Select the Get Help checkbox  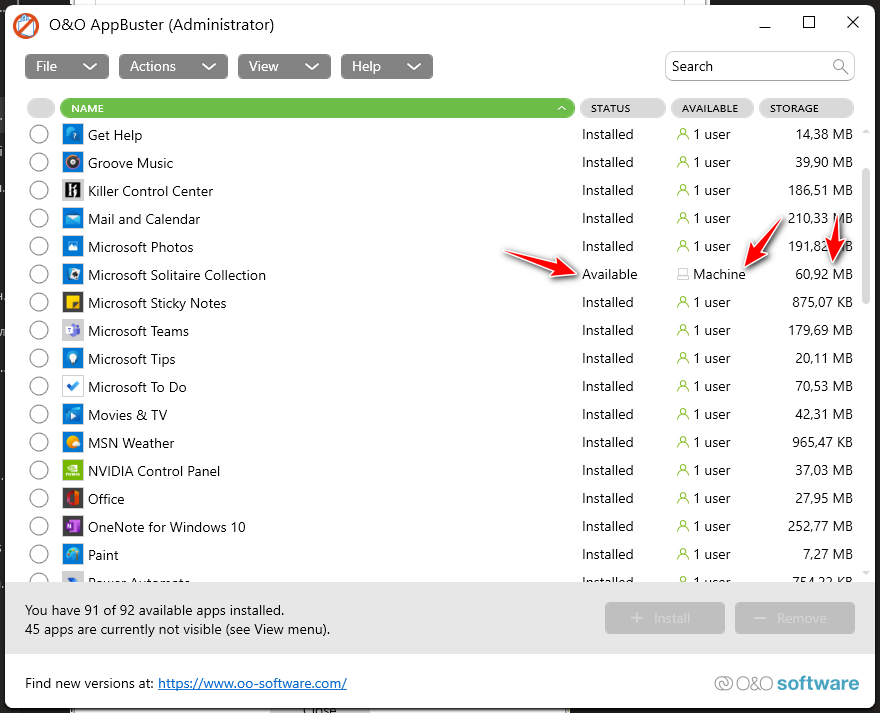[x=39, y=135]
